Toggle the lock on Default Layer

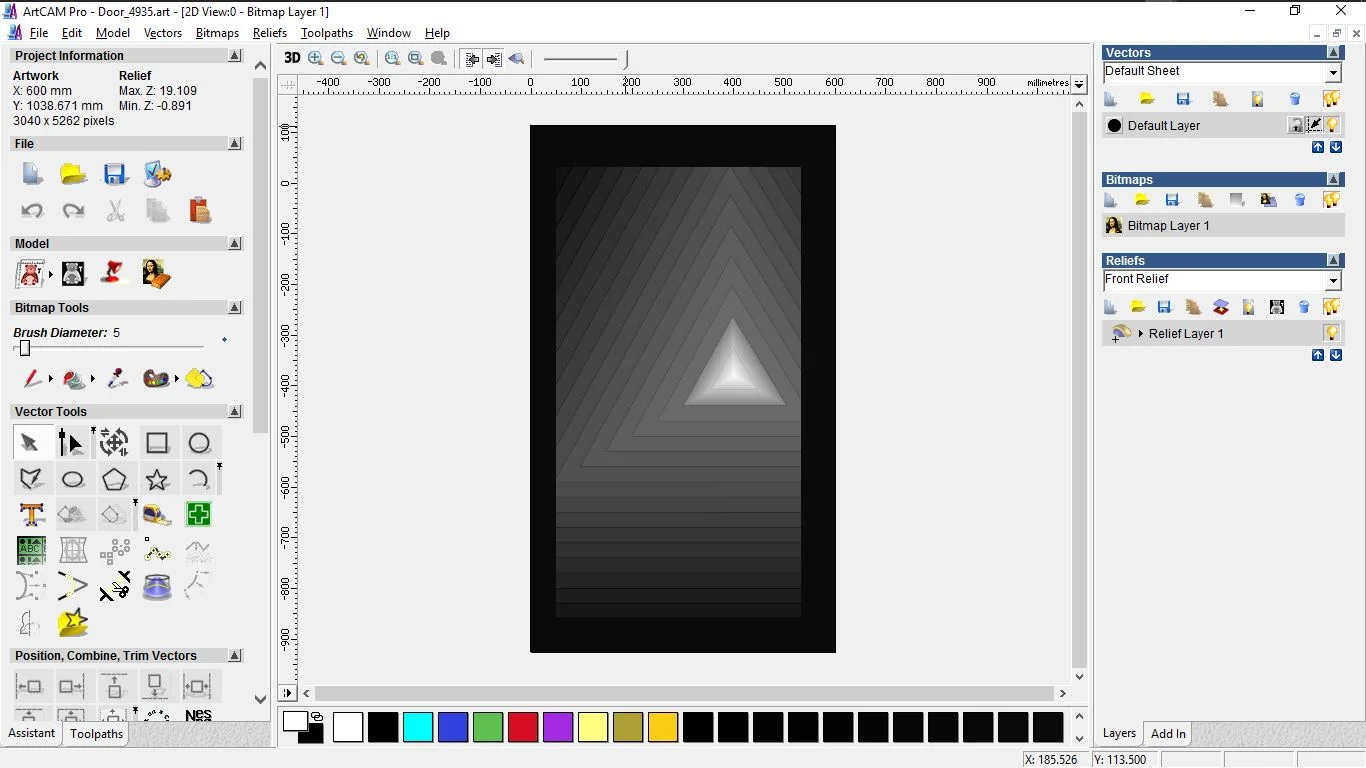[x=1296, y=125]
